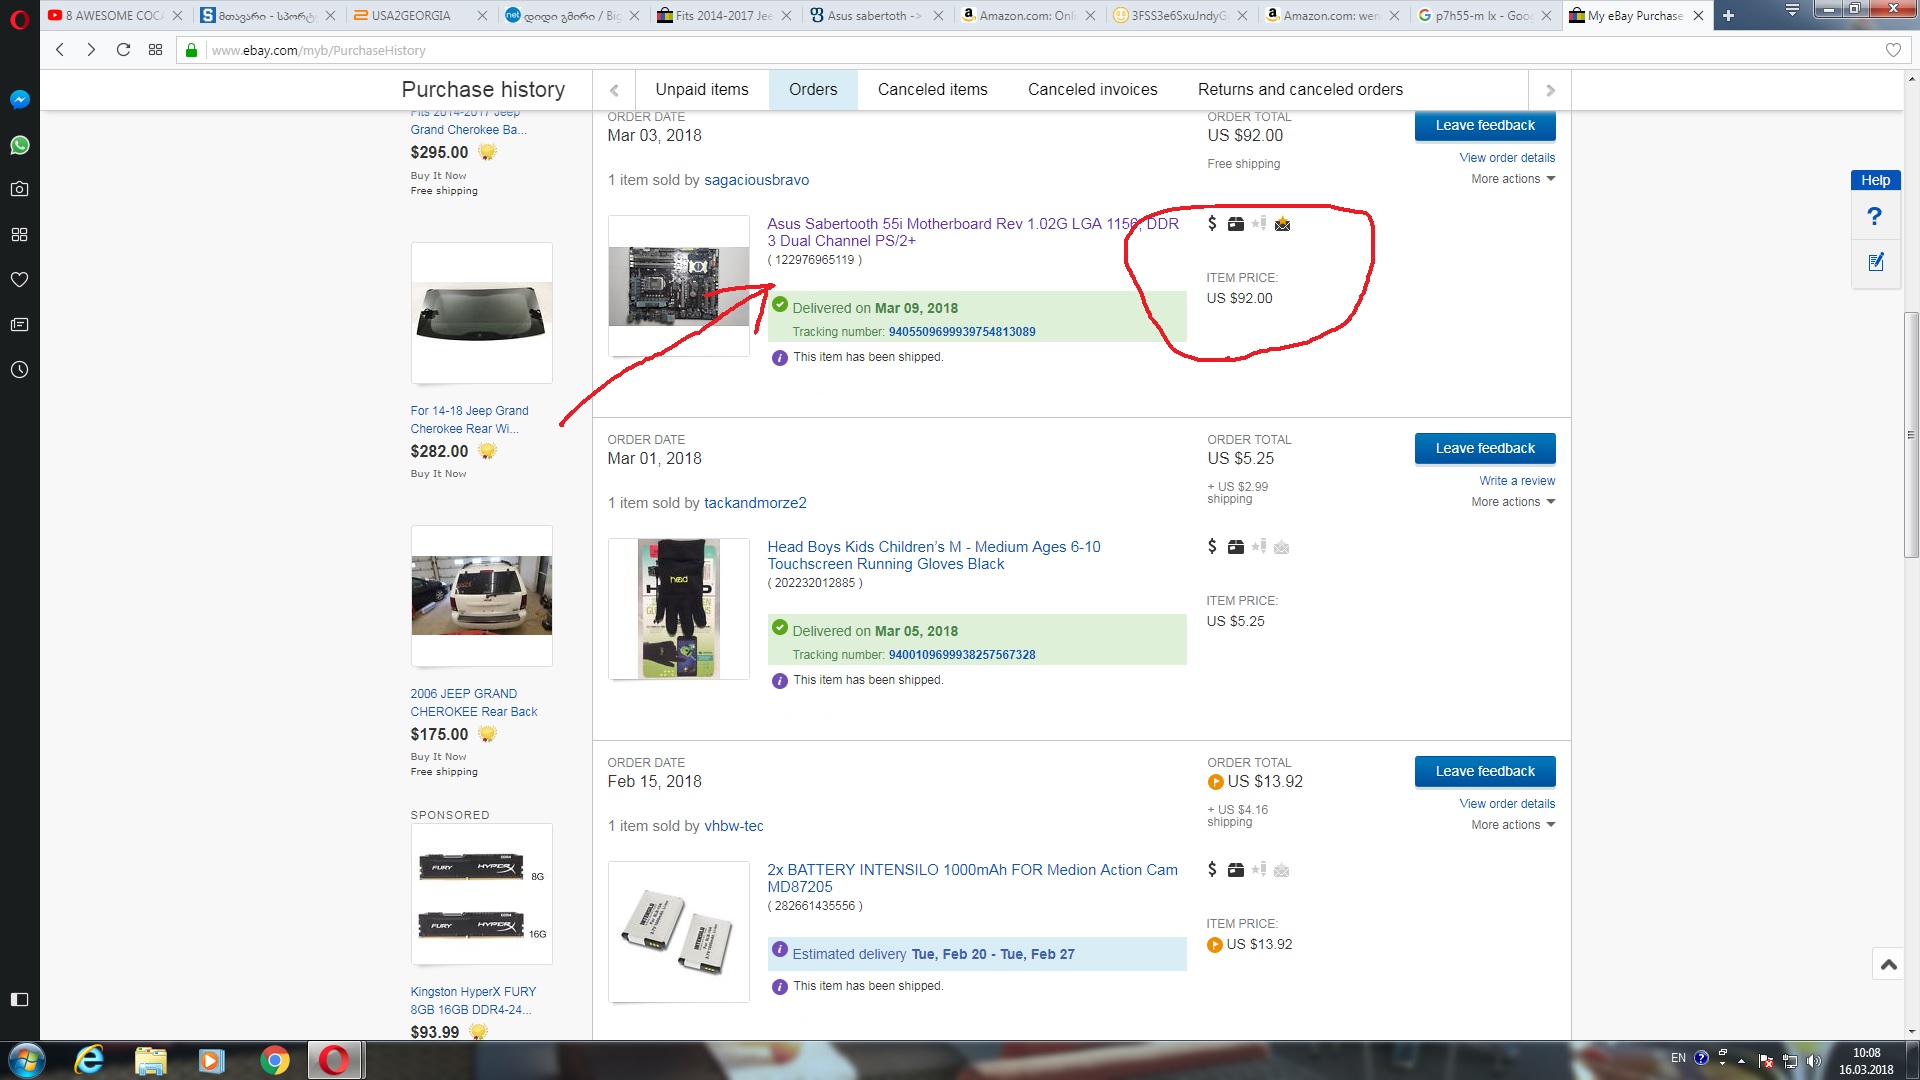Open WhatsApp in Opera sidebar
The width and height of the screenshot is (1920, 1080).
pyautogui.click(x=19, y=145)
